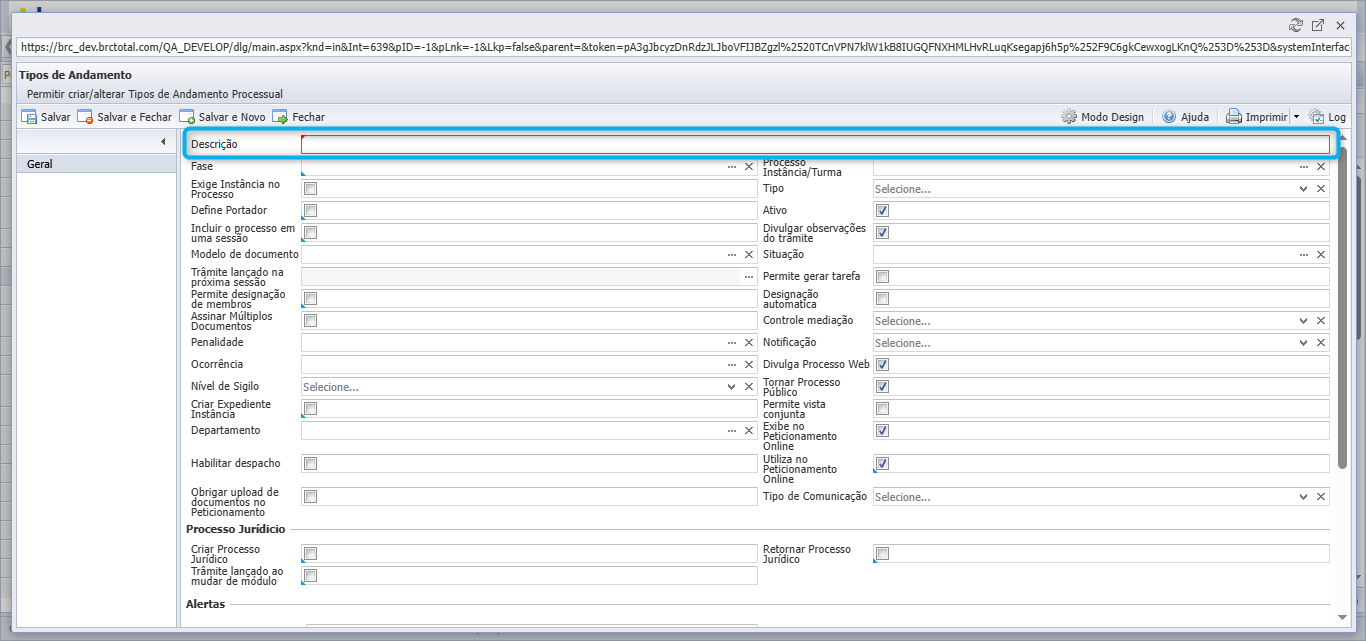Uncheck Tornar Processo Público checkbox

click(x=883, y=387)
